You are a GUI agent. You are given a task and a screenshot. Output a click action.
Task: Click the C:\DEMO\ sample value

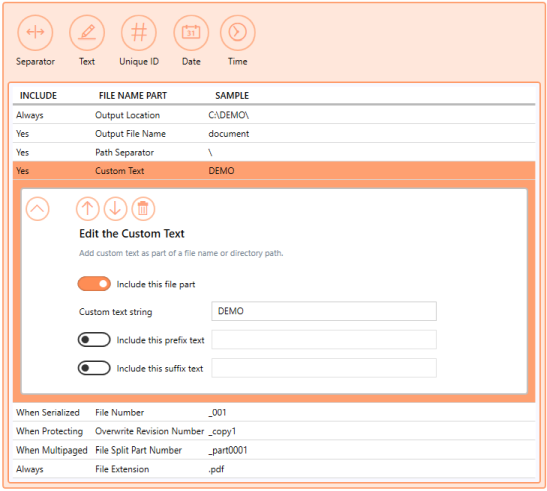[x=228, y=115]
